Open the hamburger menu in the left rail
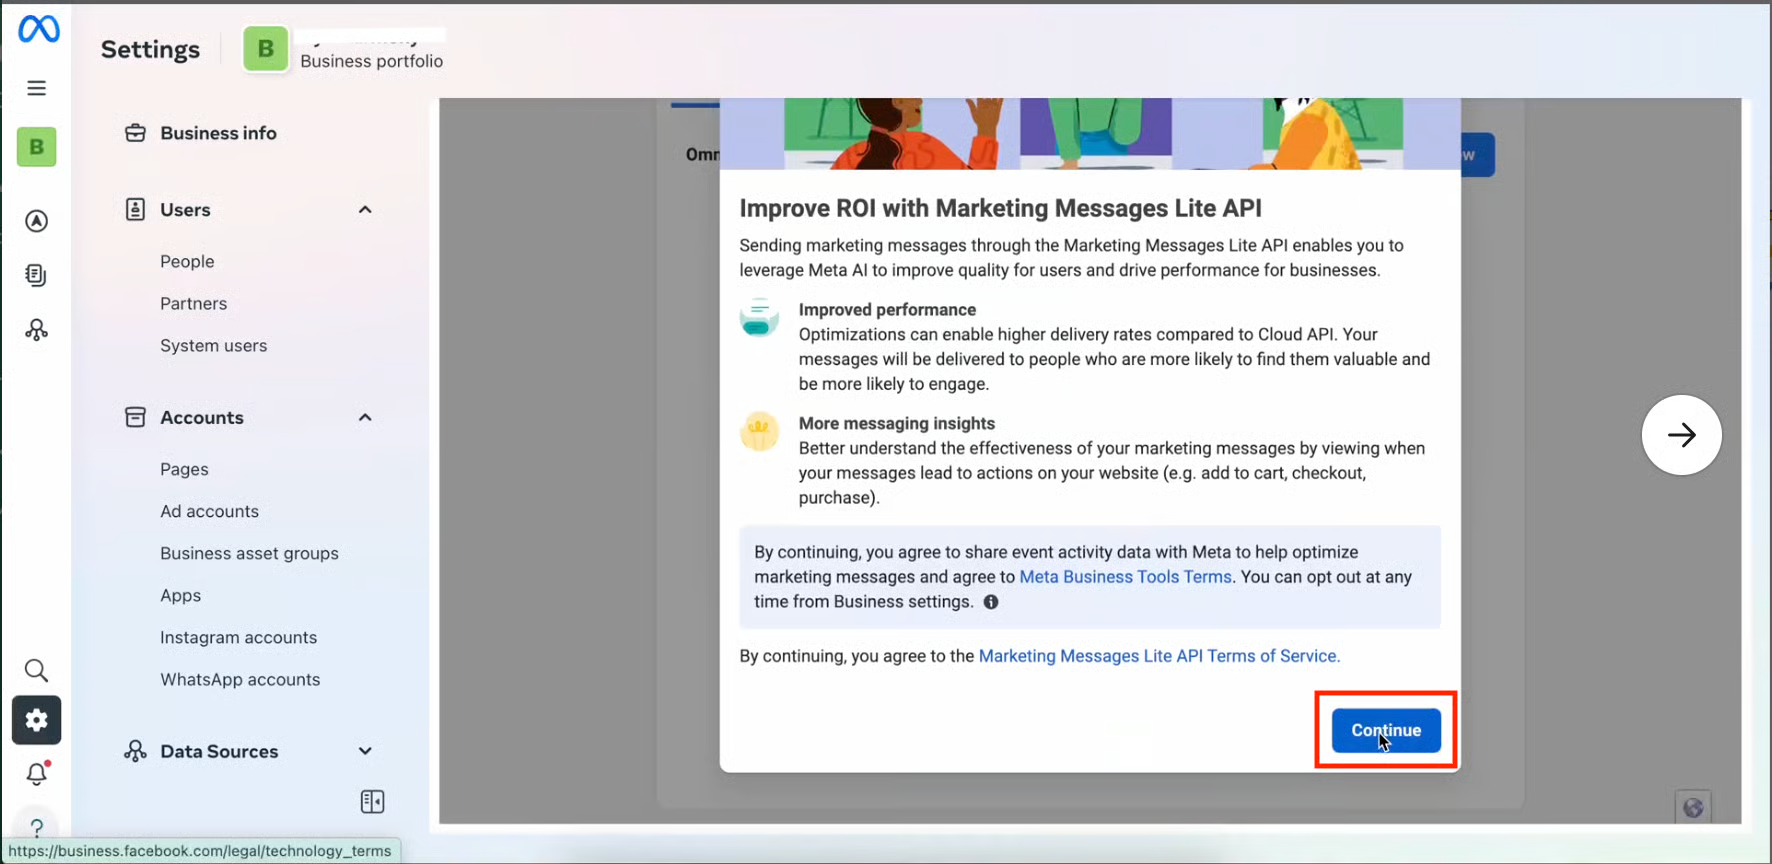Viewport: 1772px width, 864px height. click(x=37, y=88)
